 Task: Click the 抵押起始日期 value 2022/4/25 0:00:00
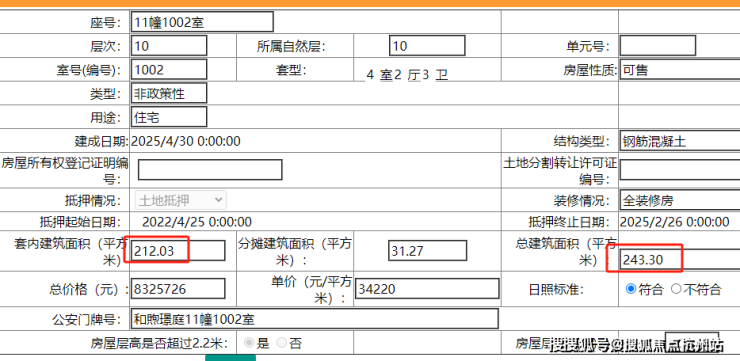[197, 222]
